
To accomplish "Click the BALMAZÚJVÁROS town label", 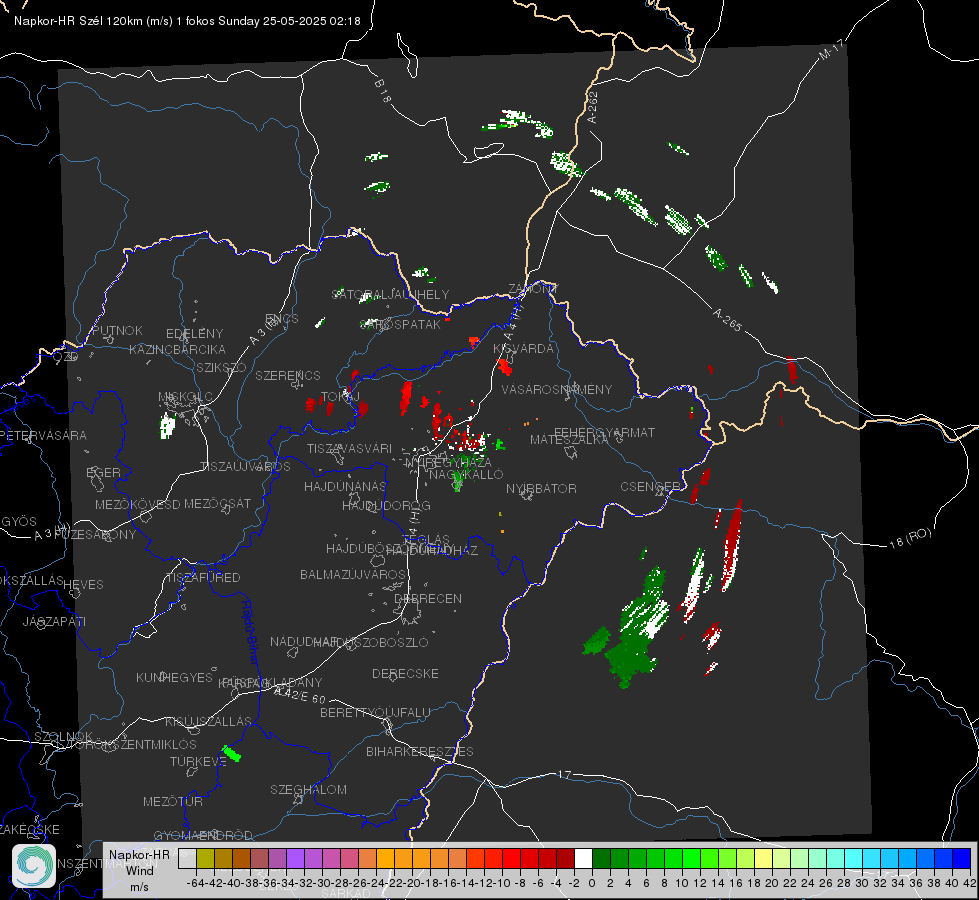I will pos(353,574).
